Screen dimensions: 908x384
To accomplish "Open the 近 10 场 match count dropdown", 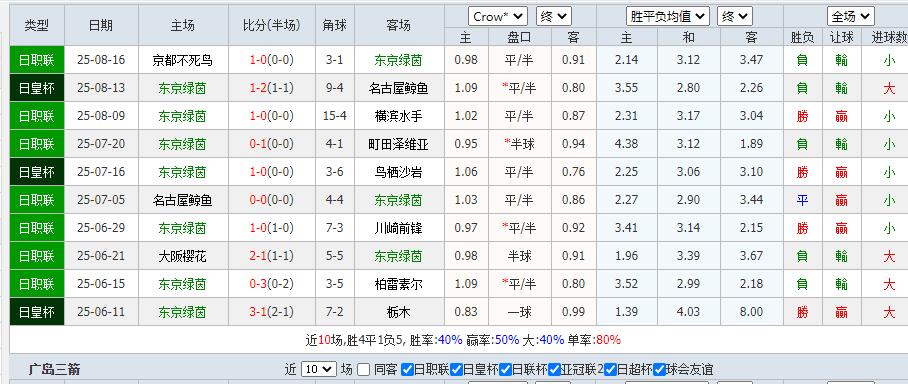I will 318,369.
